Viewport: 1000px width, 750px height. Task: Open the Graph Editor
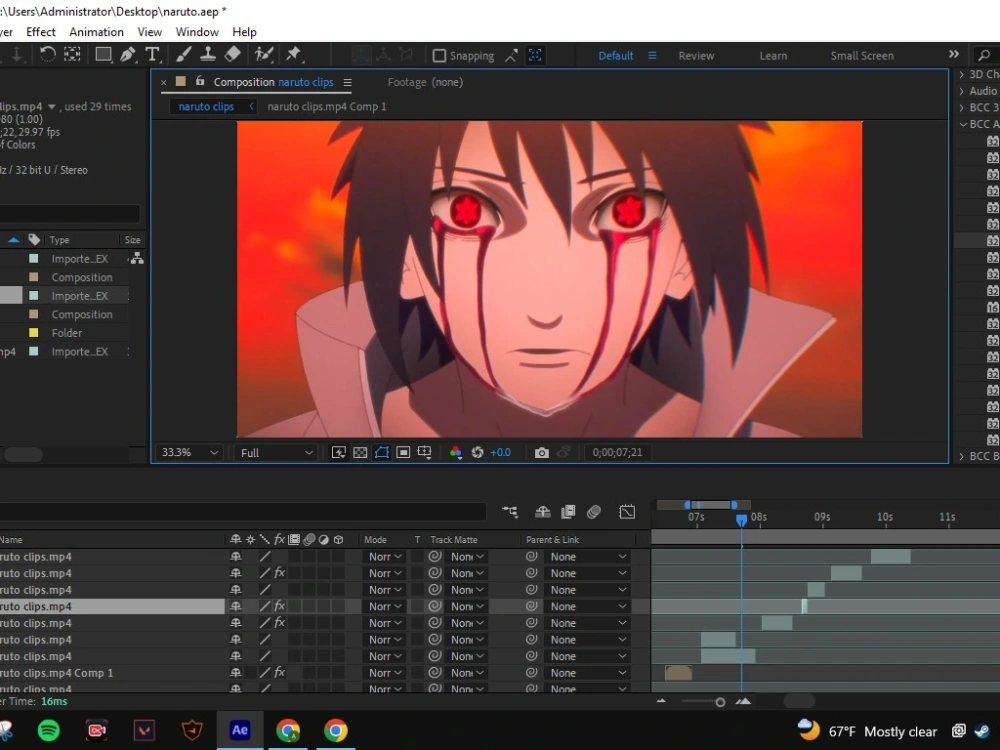[x=627, y=511]
